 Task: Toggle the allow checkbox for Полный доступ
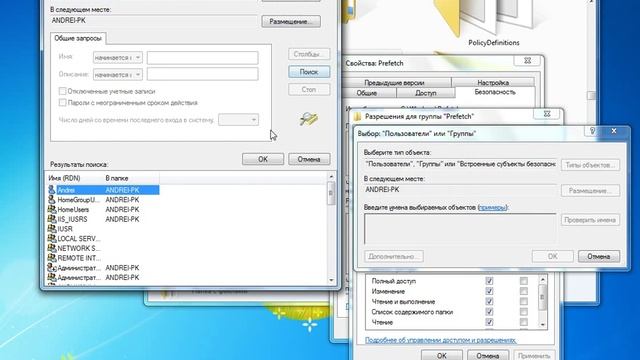coord(489,281)
